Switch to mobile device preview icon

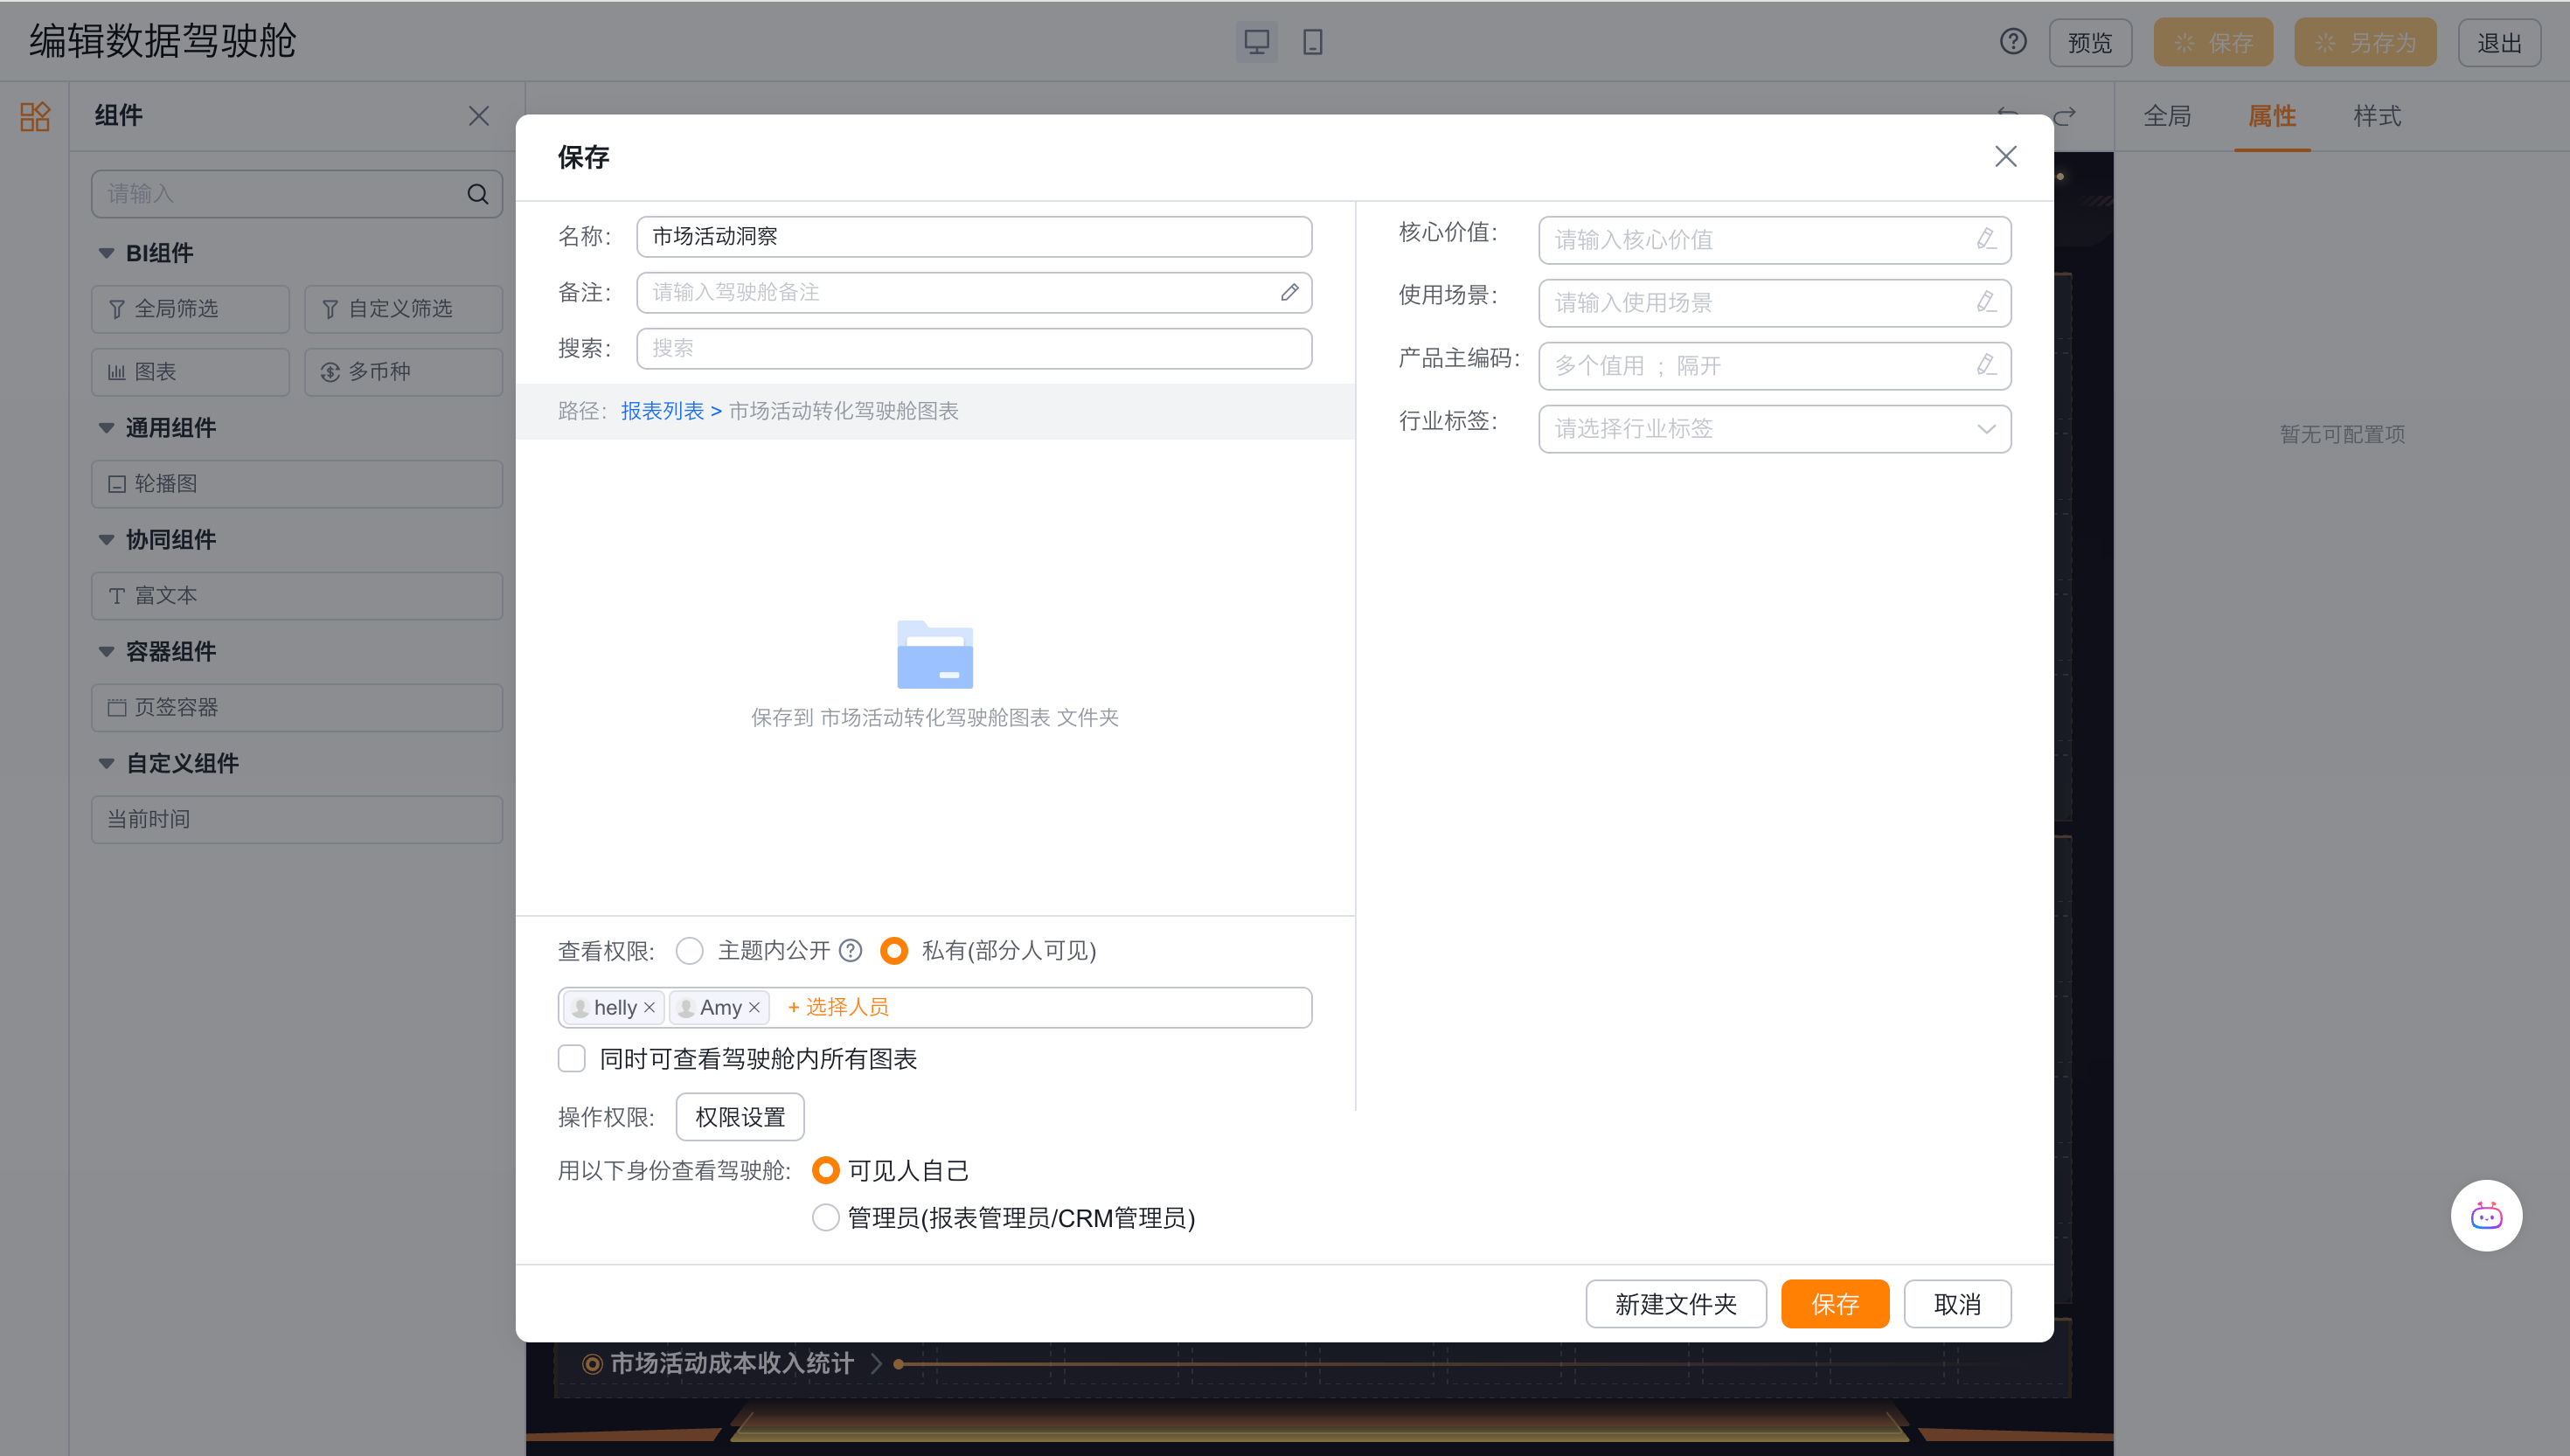1313,42
